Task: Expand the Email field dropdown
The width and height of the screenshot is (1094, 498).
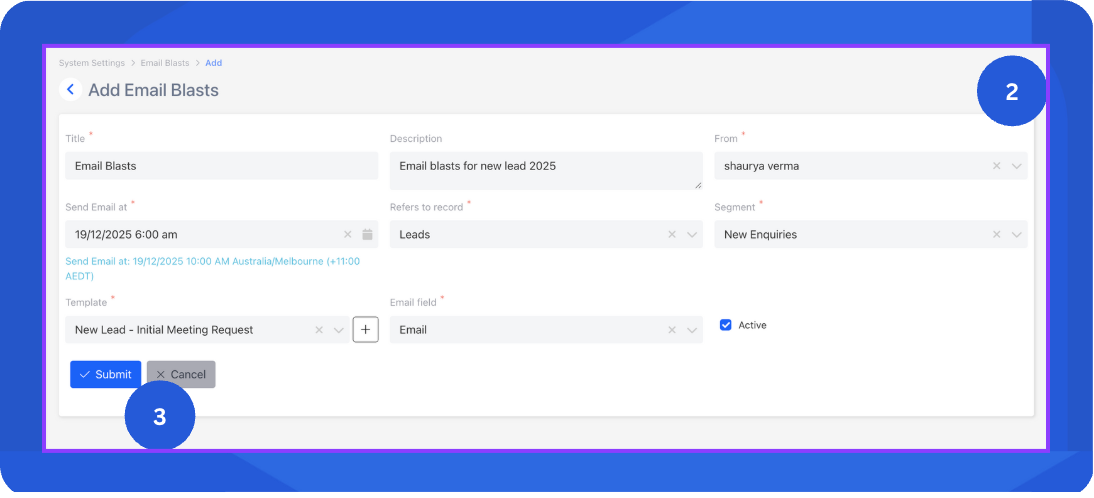Action: tap(691, 330)
